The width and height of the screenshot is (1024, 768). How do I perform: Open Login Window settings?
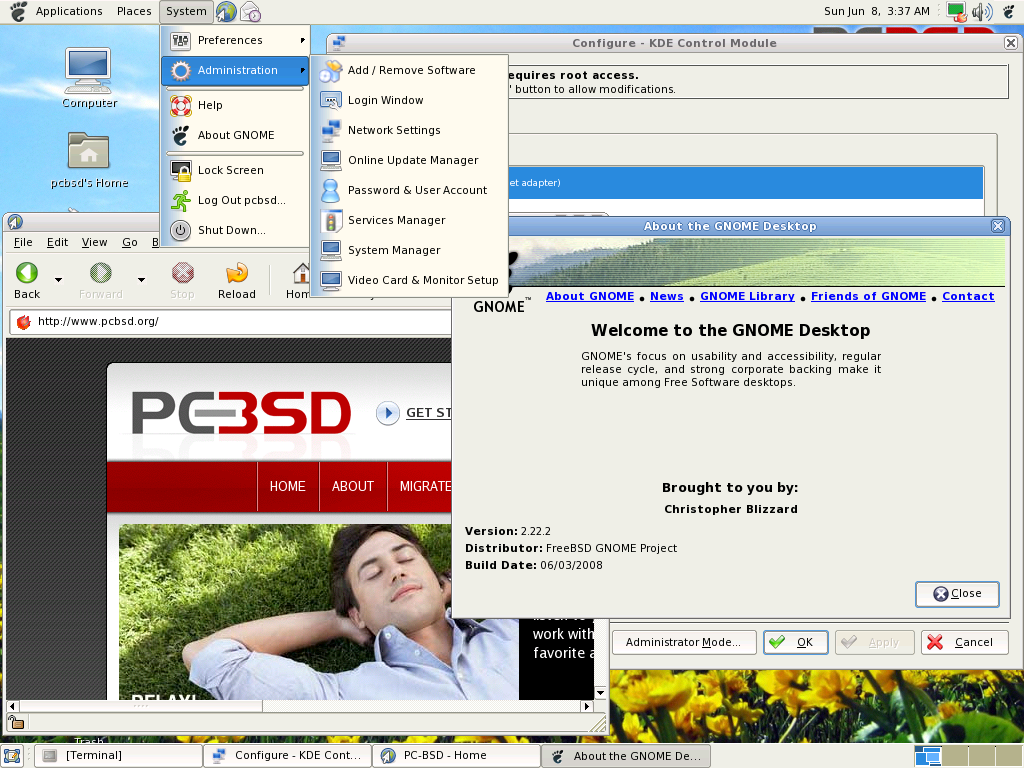click(x=409, y=101)
